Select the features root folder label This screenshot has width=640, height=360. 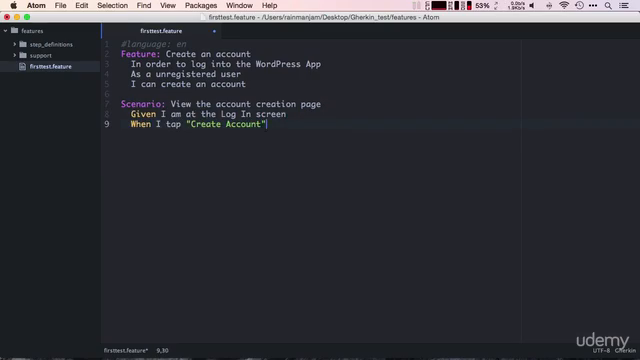point(32,31)
